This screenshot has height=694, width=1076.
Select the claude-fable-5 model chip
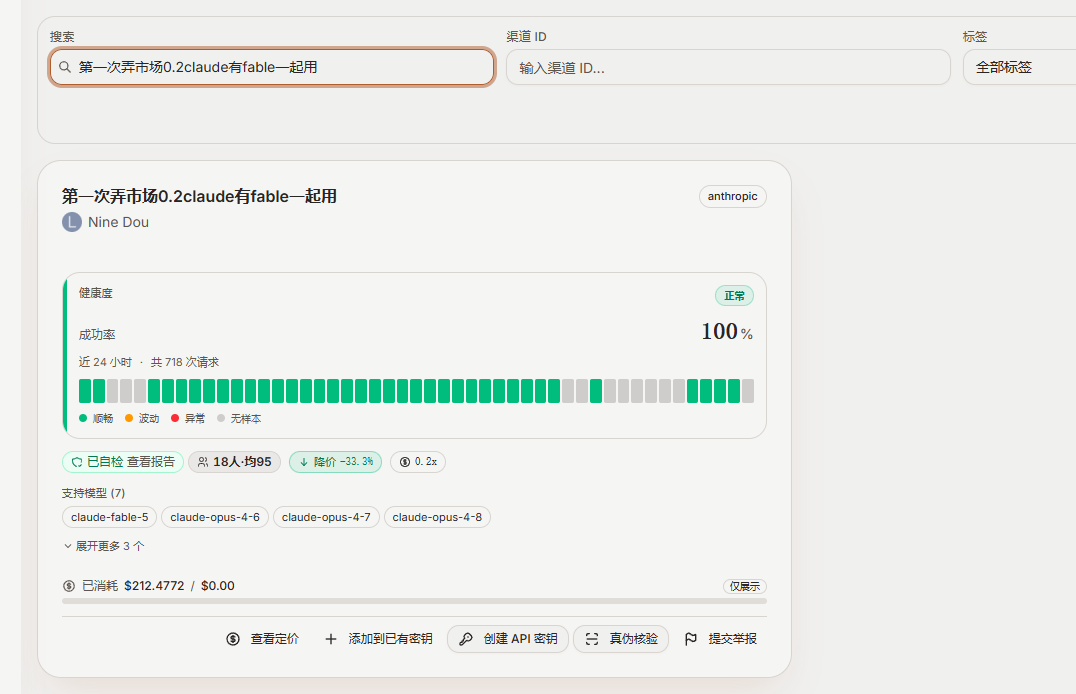click(110, 517)
